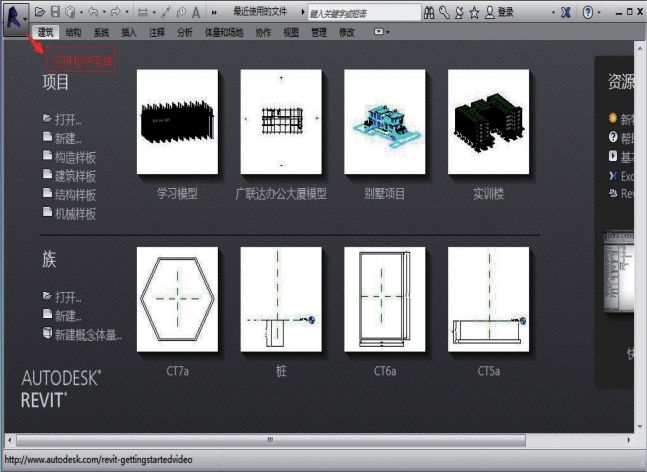This screenshot has width=647, height=472.
Task: Open the 桩 family thumbnail
Action: 281,300
